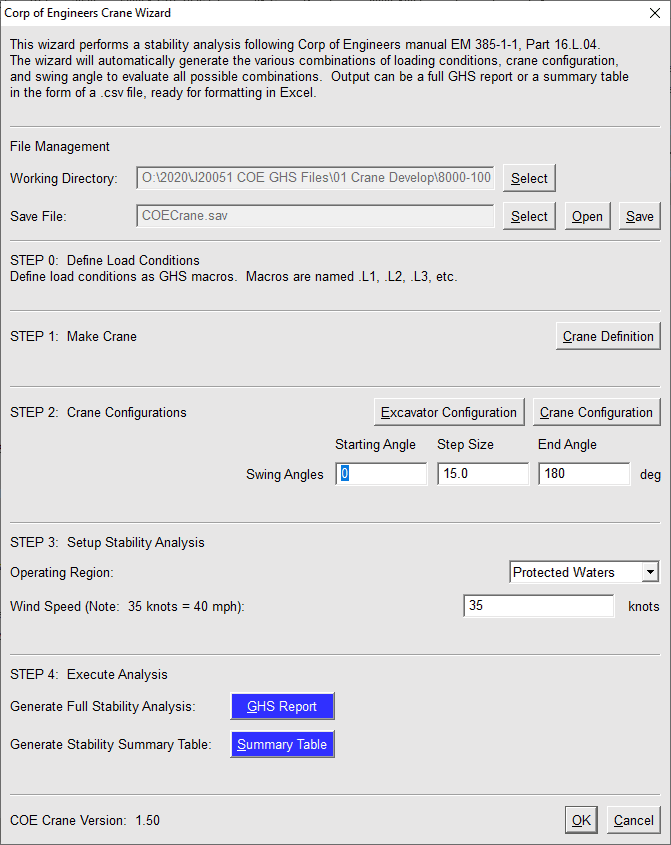Click Select button for Save File

pyautogui.click(x=529, y=216)
